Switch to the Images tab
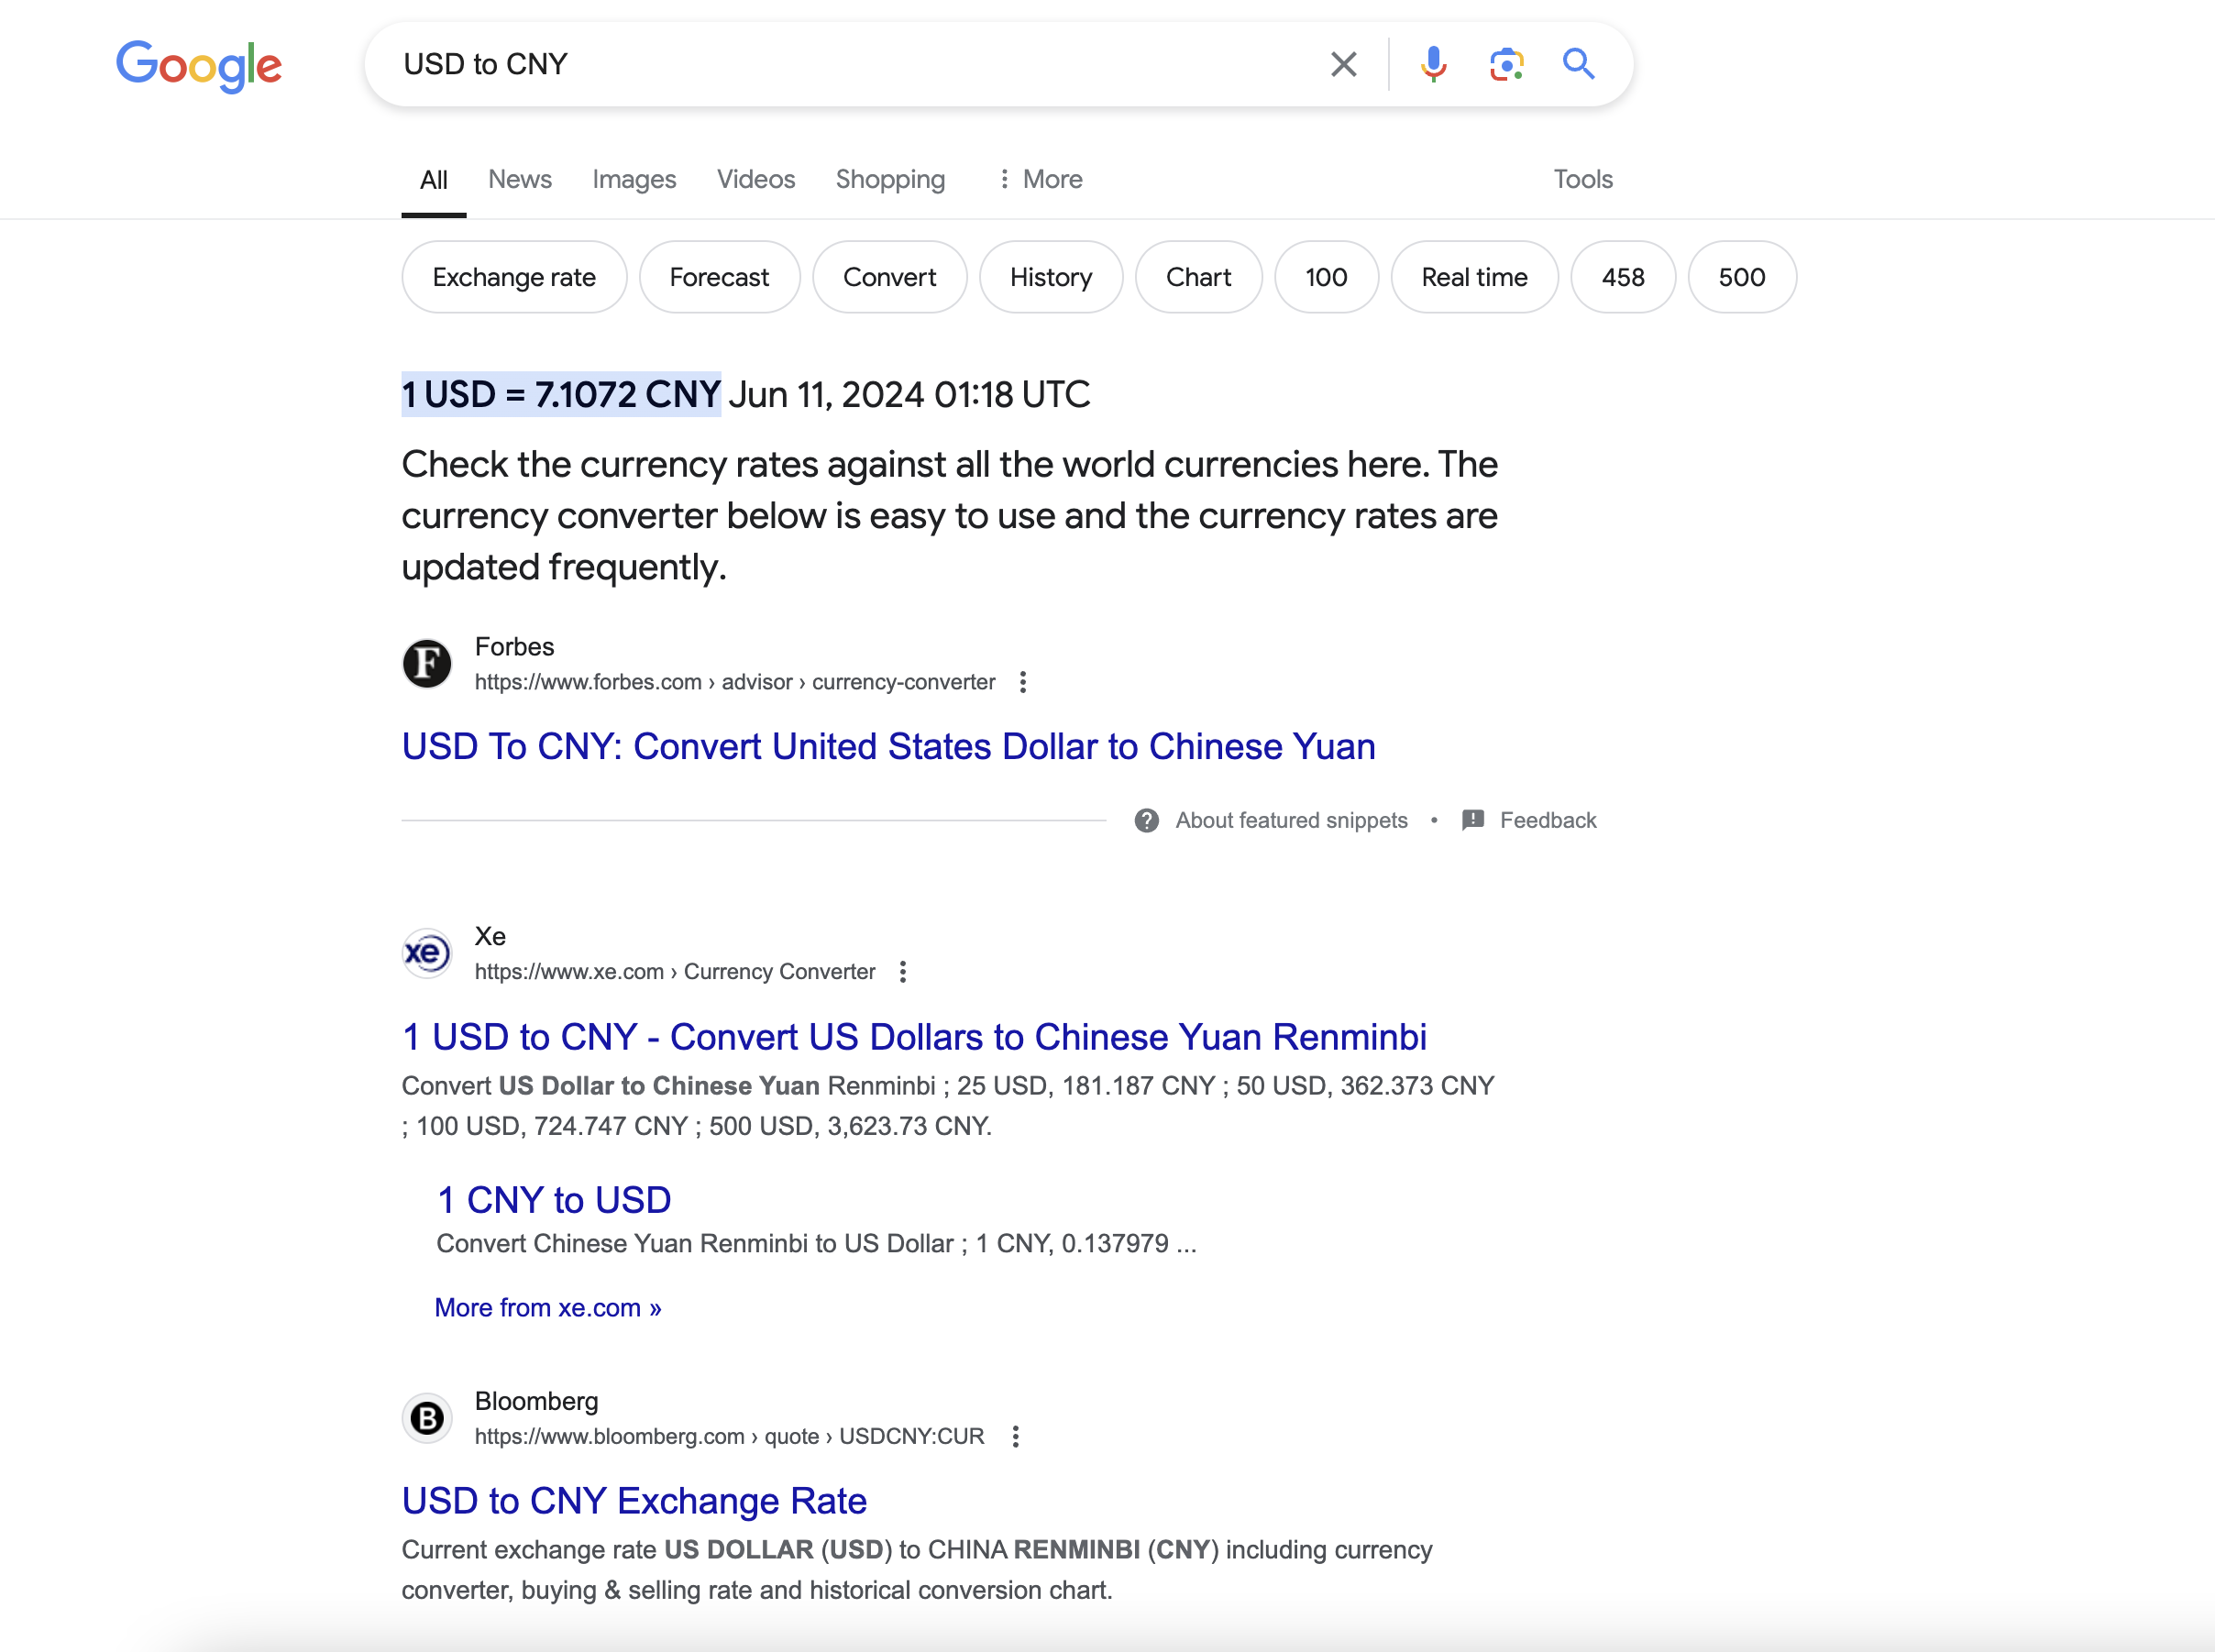This screenshot has height=1652, width=2215. [634, 179]
